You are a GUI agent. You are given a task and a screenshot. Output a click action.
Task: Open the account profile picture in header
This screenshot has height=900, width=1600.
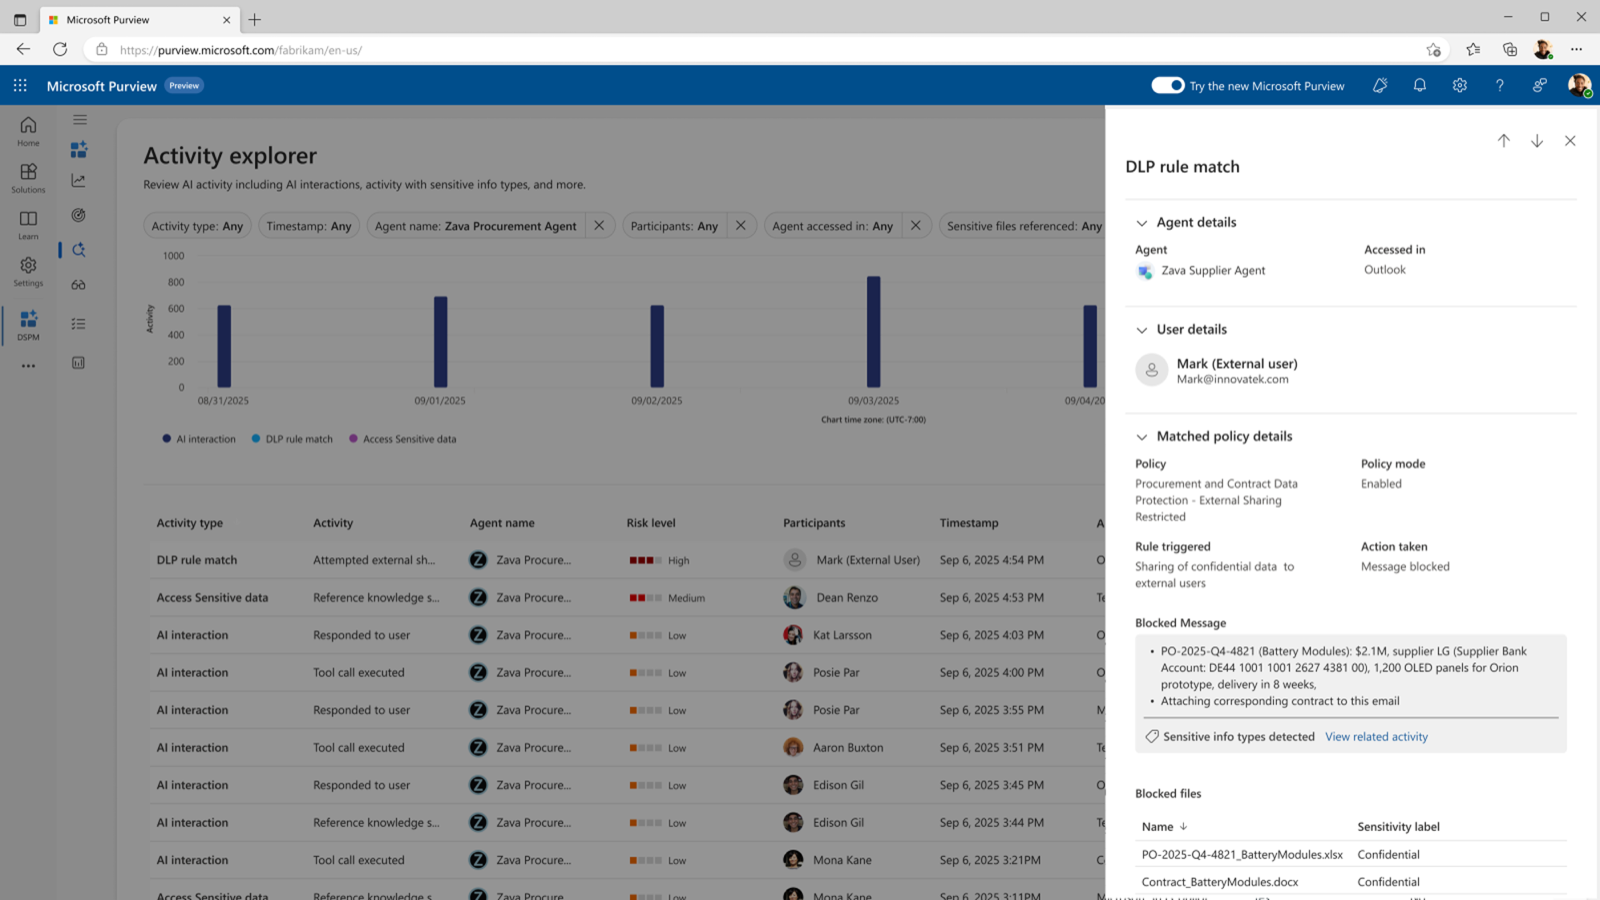tap(1579, 86)
